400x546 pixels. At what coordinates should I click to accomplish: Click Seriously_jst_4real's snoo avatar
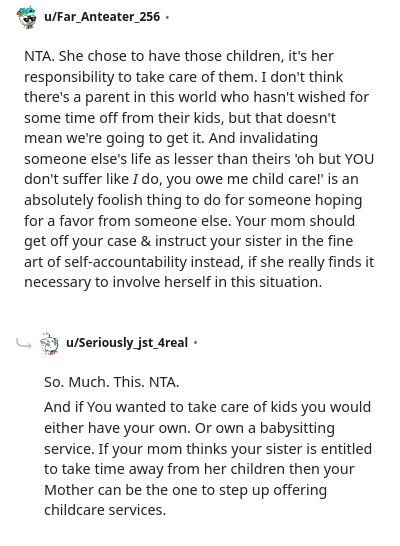[49, 343]
